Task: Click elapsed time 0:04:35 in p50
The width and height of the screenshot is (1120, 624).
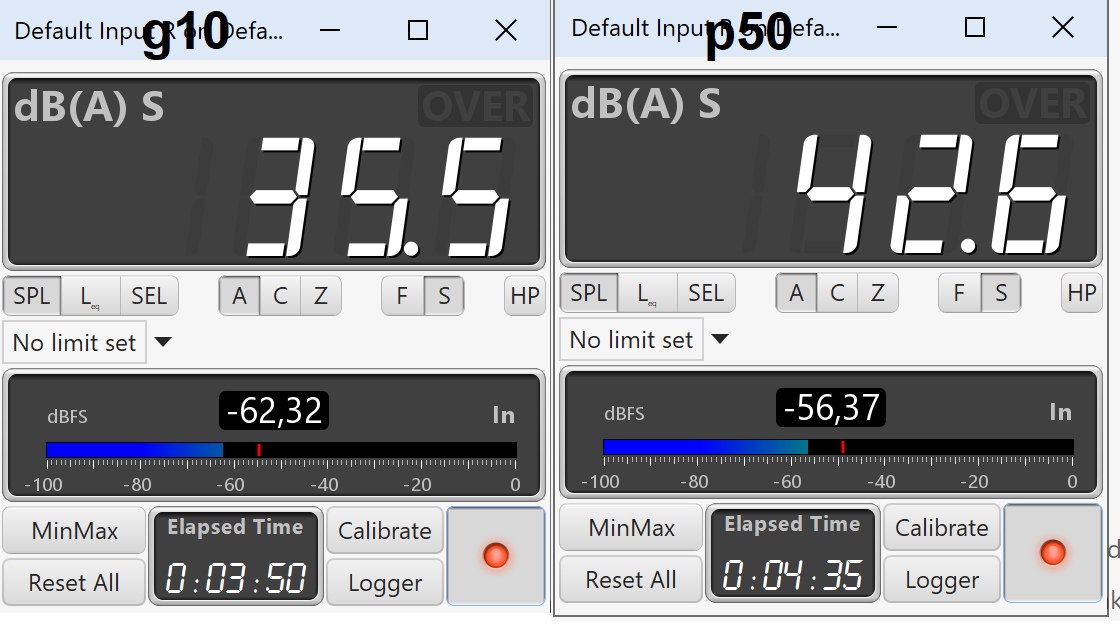Action: (x=793, y=575)
